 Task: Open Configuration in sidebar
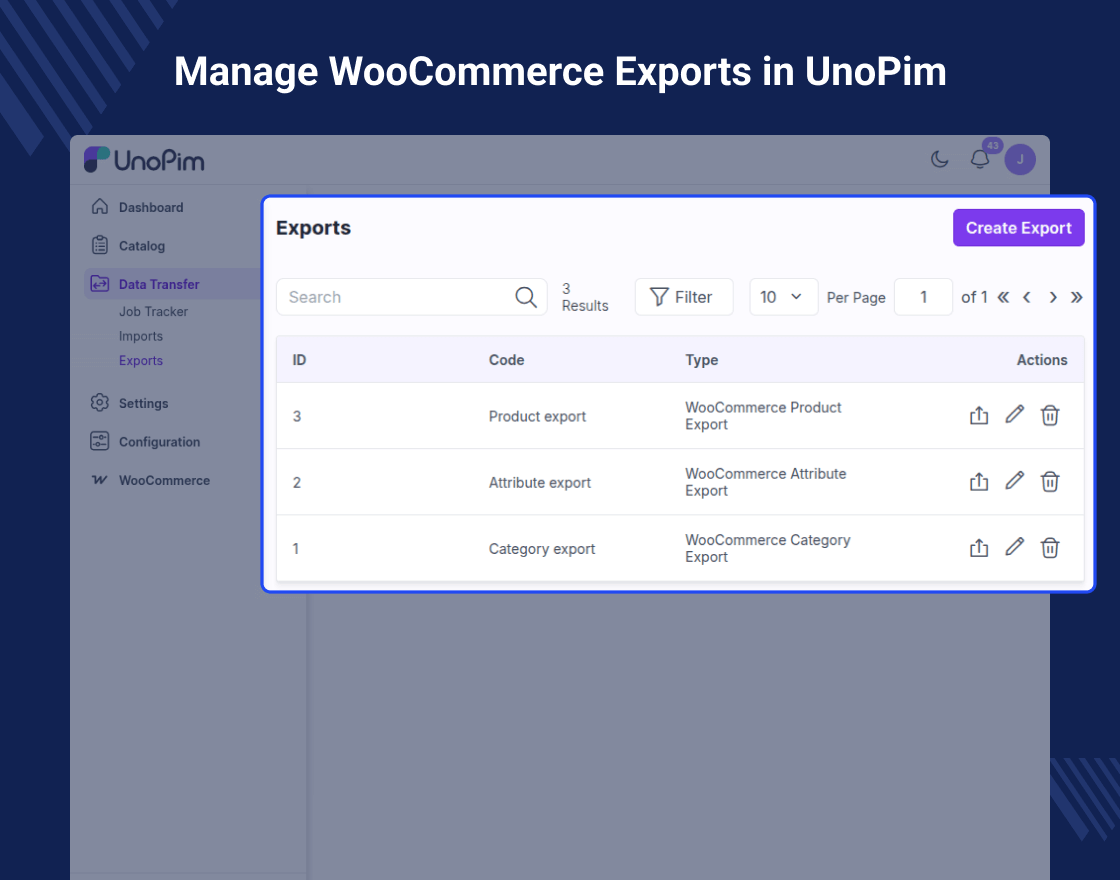tap(159, 441)
